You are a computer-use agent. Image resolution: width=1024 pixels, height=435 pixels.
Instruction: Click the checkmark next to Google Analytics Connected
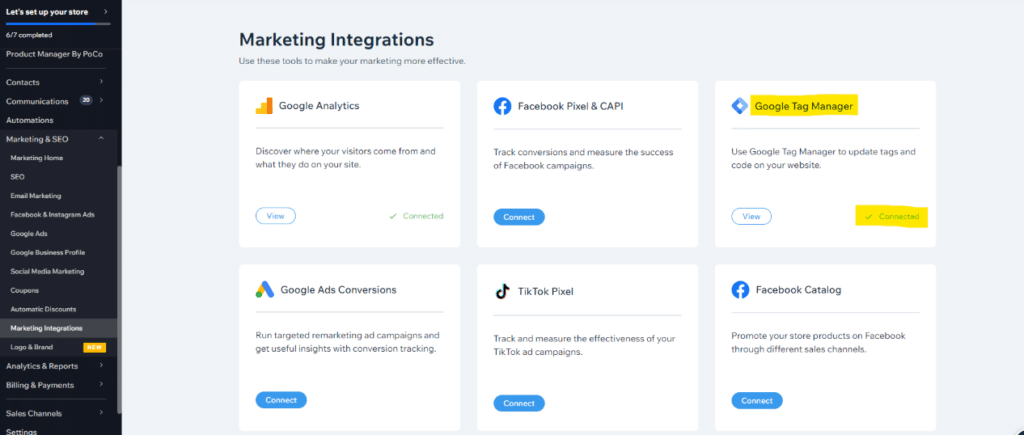[392, 216]
